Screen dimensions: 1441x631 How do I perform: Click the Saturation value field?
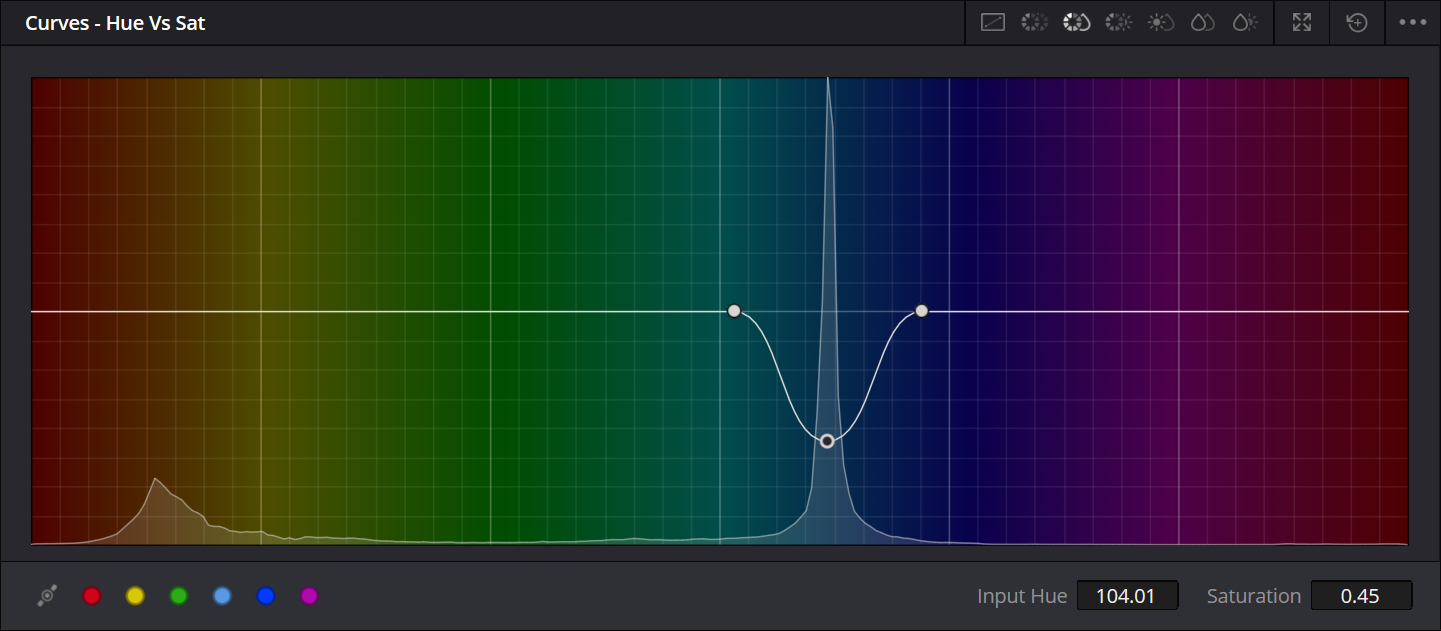pos(1361,596)
